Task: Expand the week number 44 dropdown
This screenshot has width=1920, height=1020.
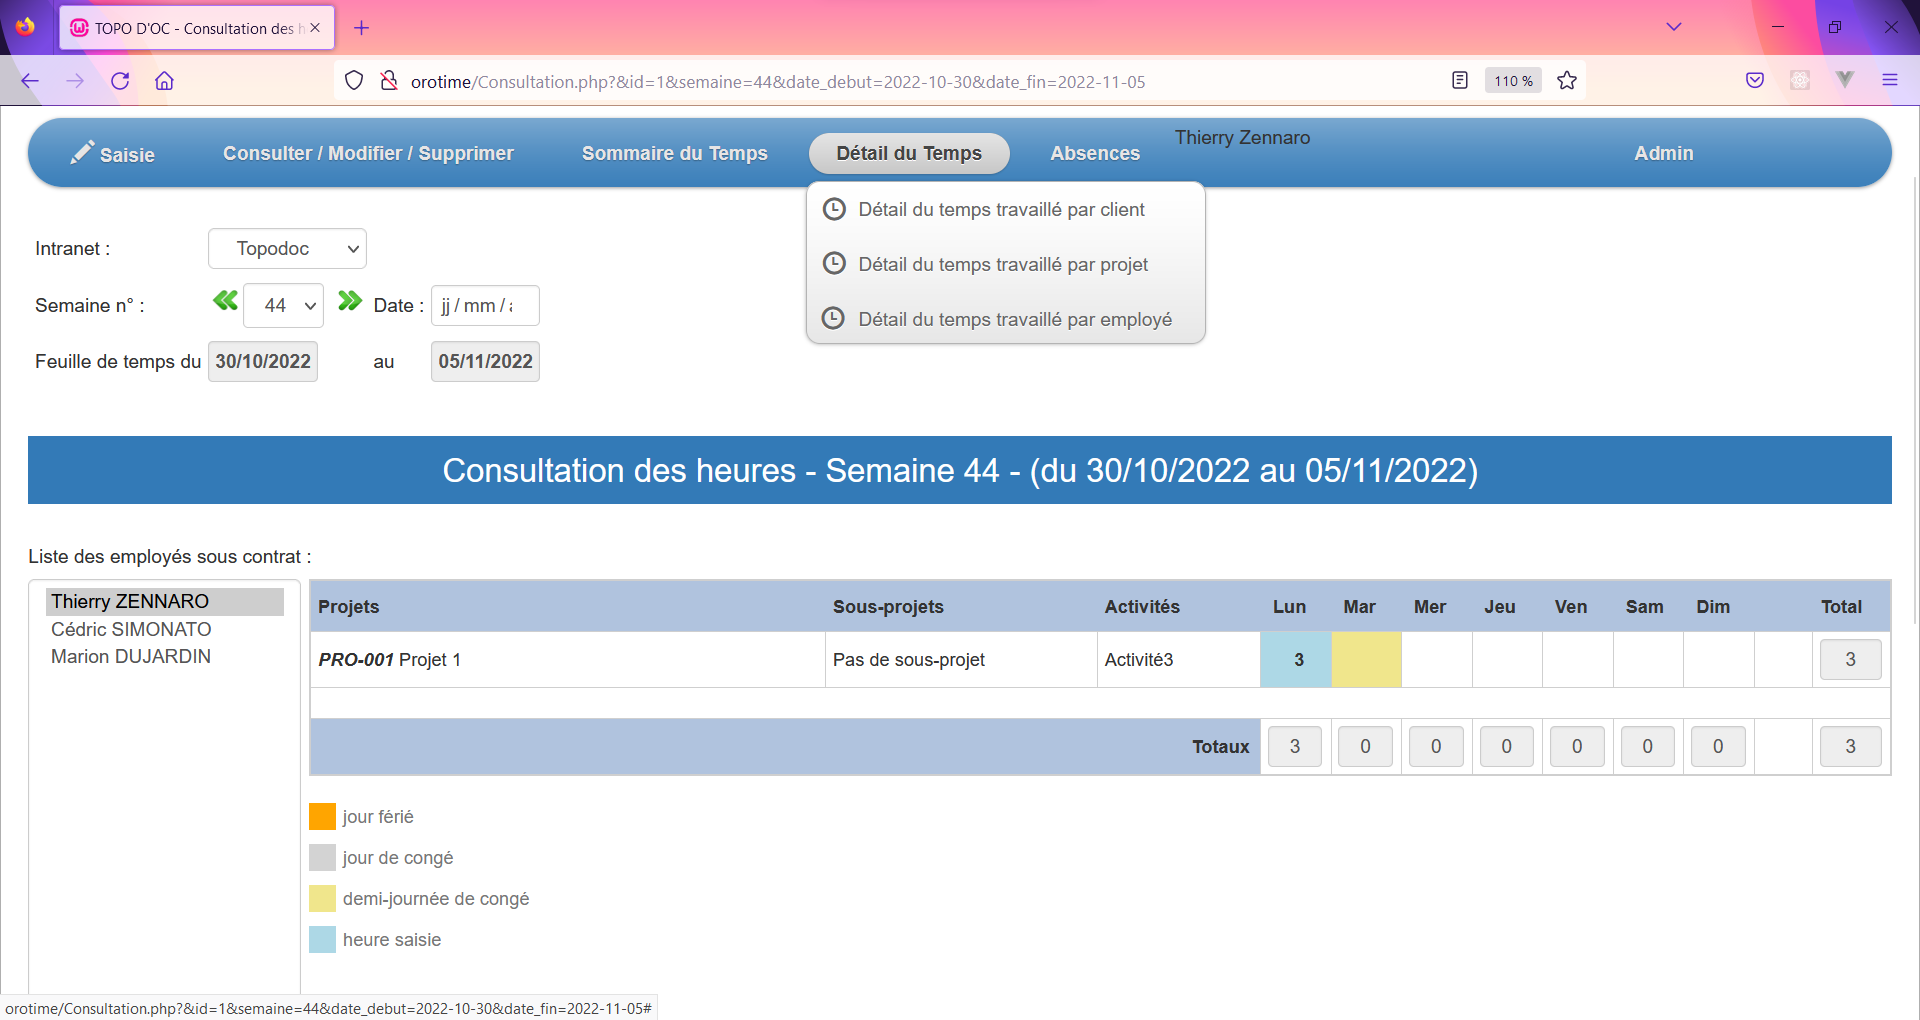Action: [x=284, y=306]
